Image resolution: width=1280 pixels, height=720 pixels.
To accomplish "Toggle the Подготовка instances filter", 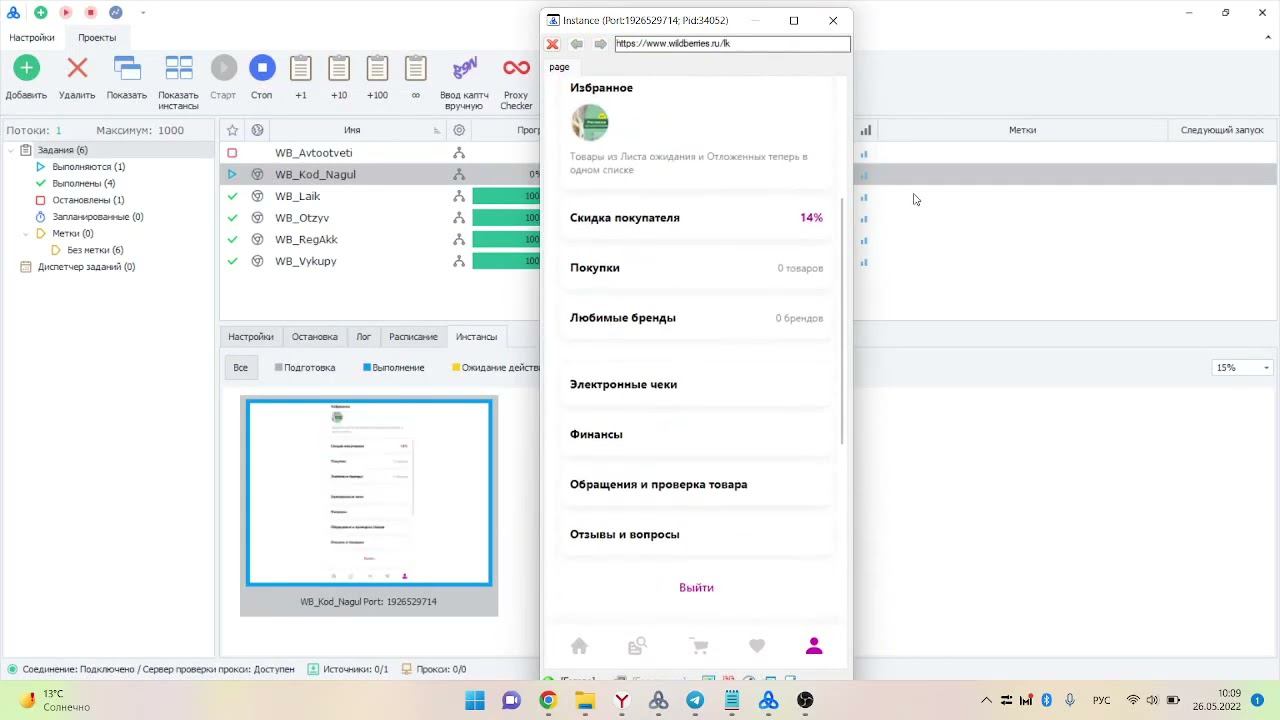I will tap(305, 368).
